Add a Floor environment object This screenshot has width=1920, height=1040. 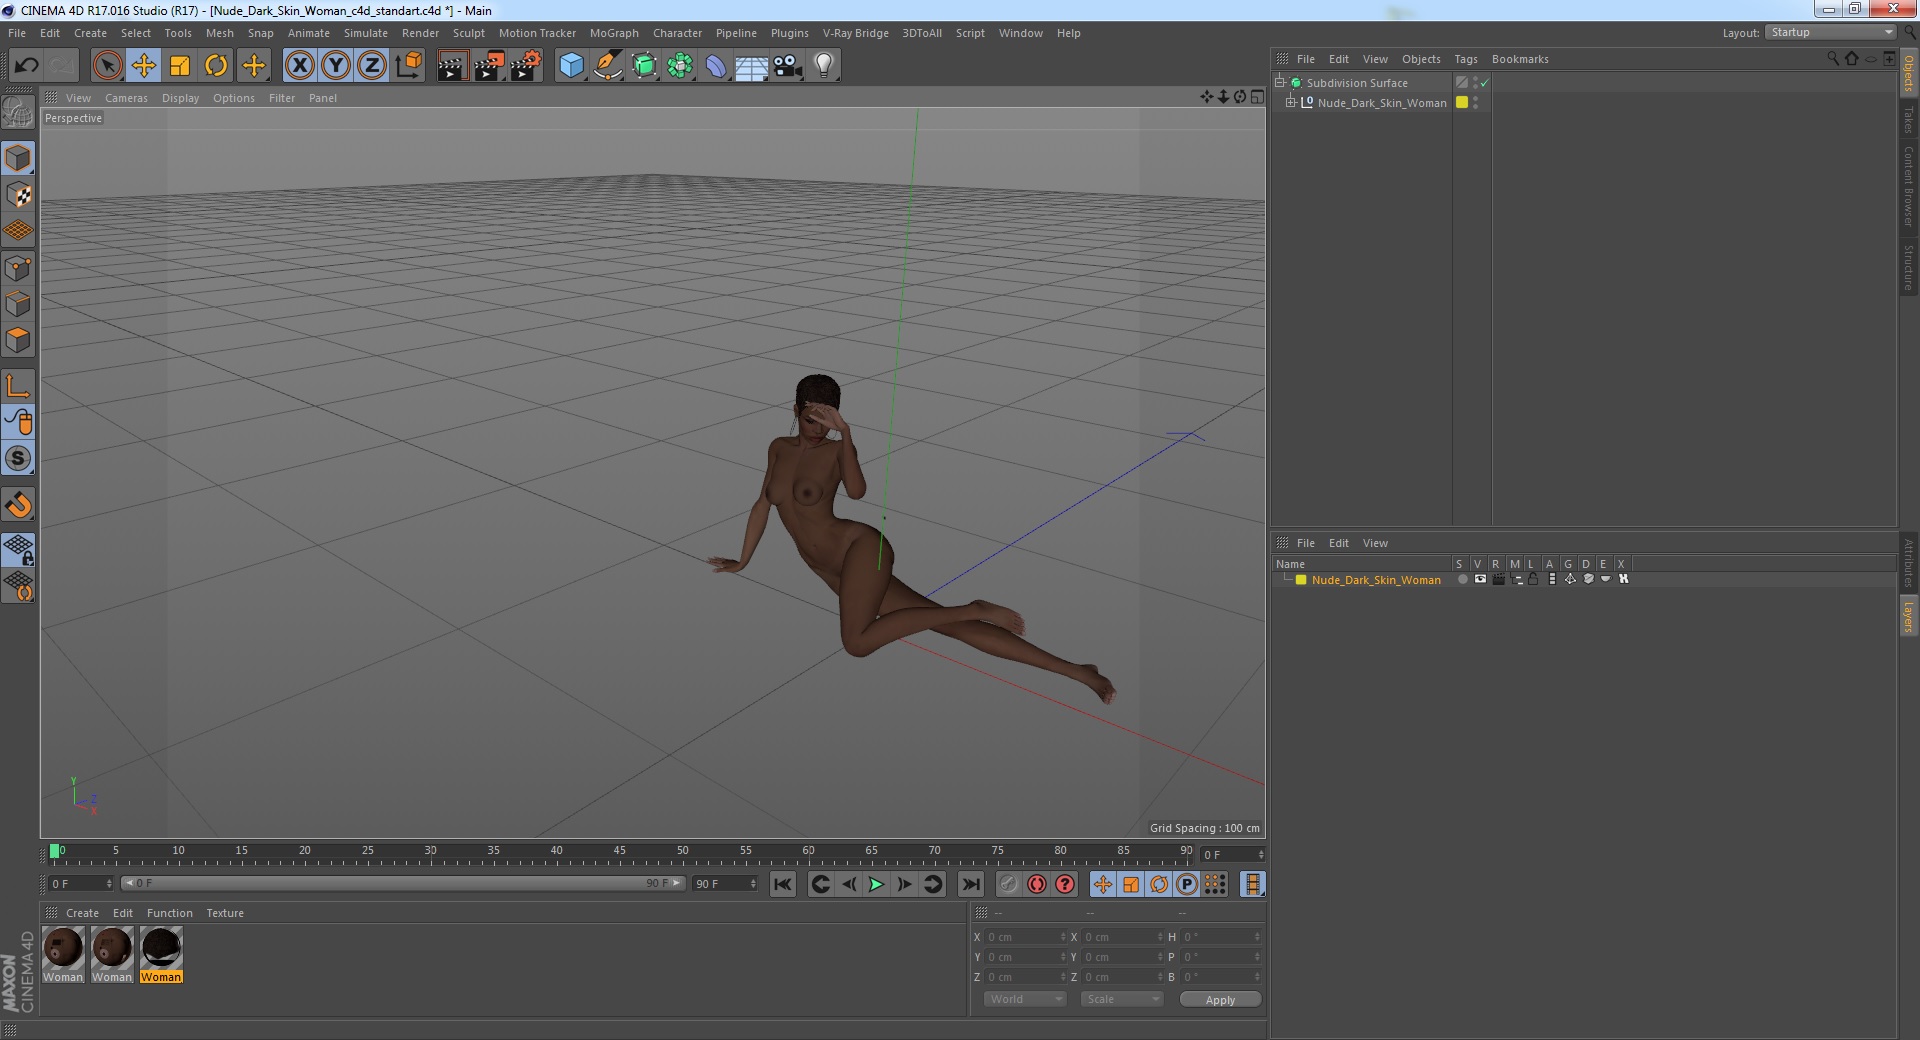[x=752, y=66]
